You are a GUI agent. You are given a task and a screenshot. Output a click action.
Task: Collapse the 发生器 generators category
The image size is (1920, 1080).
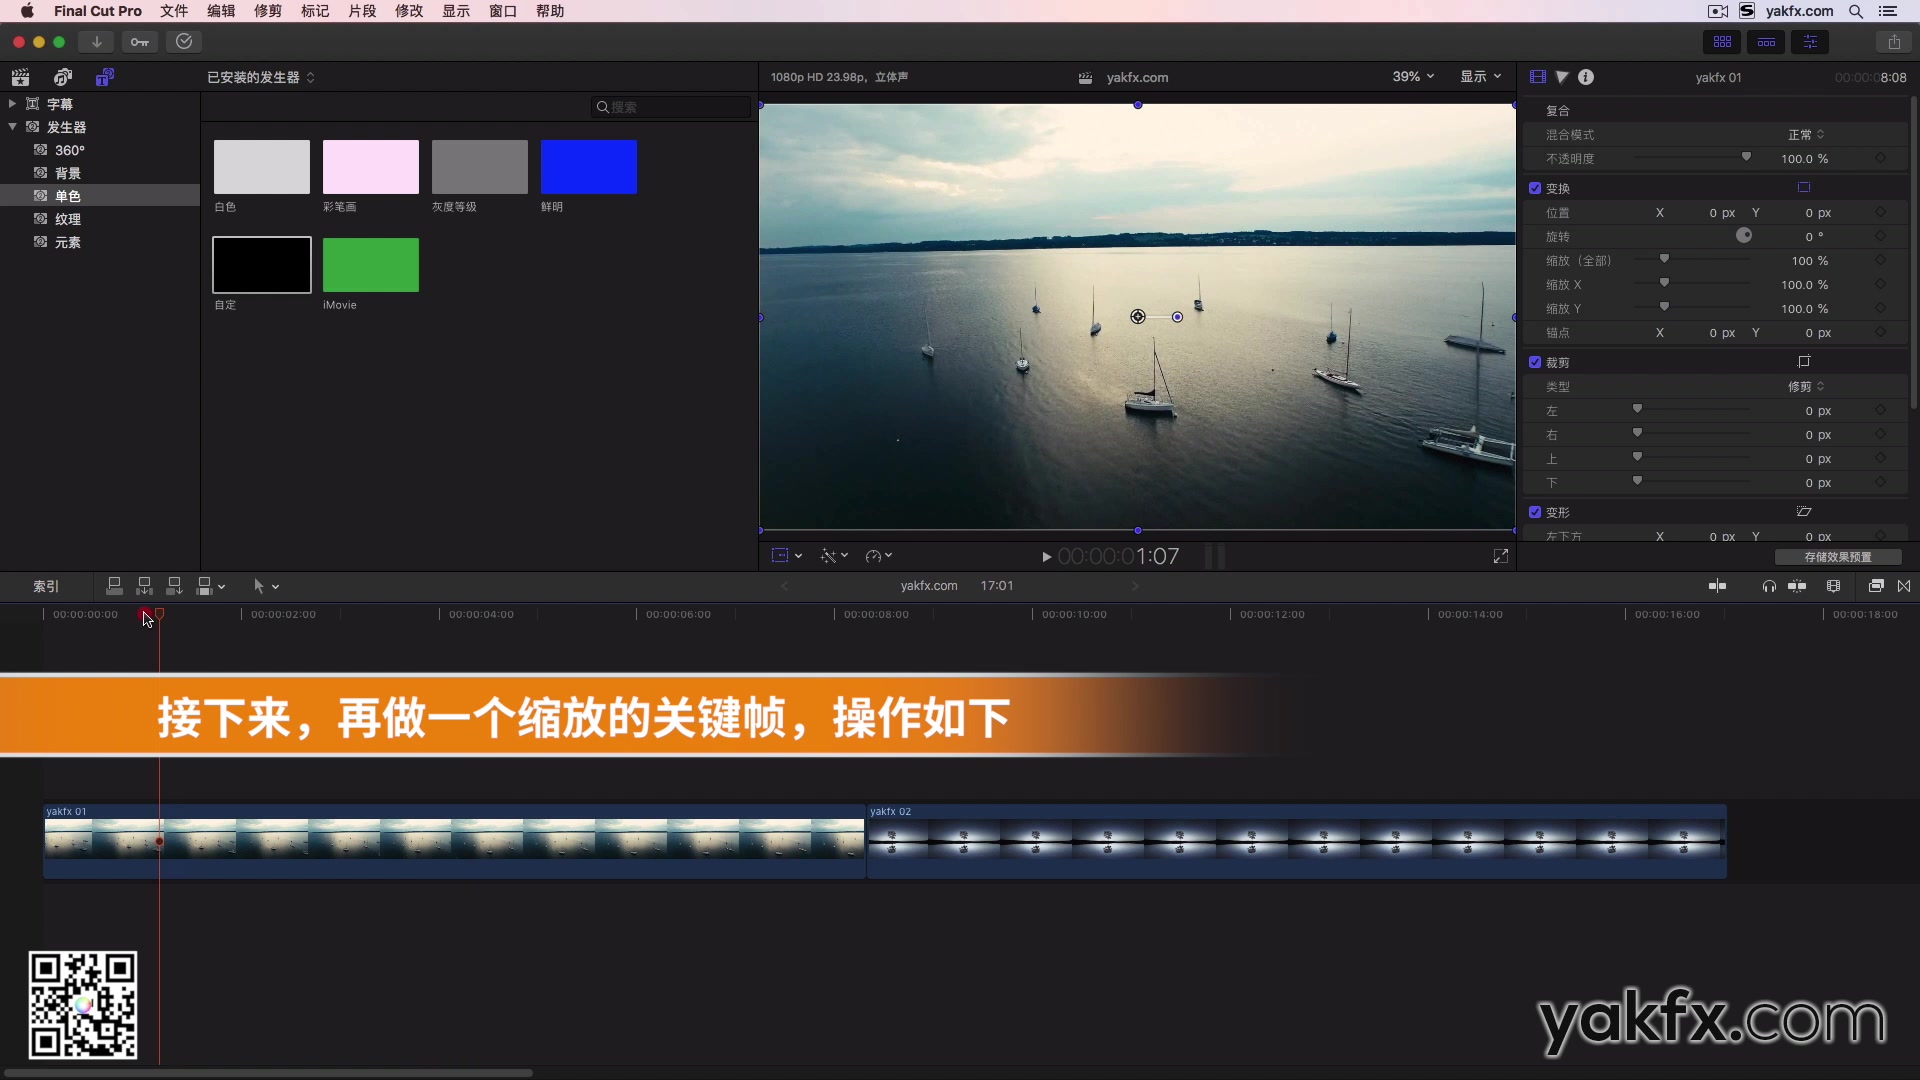pos(12,126)
